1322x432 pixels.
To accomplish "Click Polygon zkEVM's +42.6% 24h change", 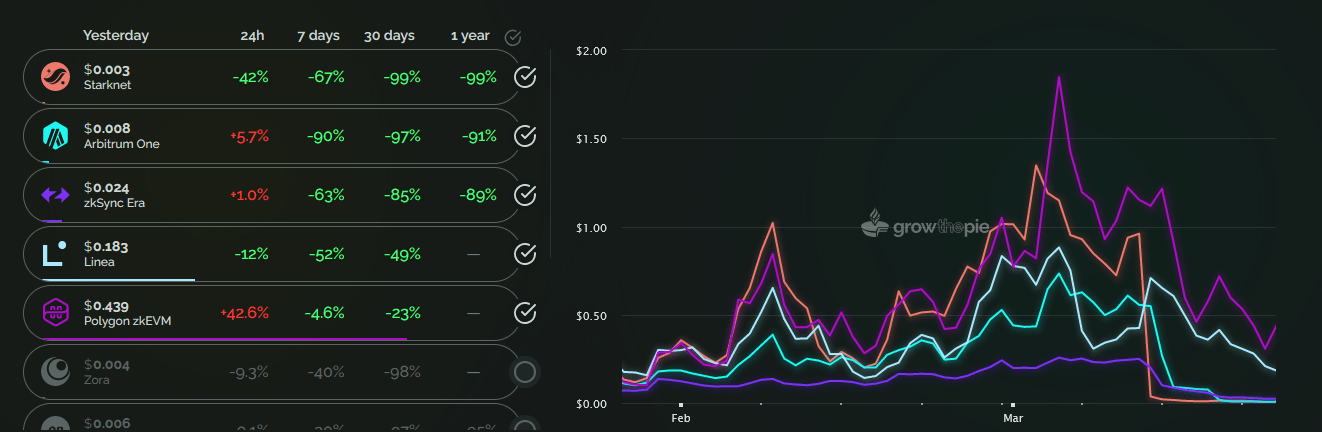I will (x=245, y=313).
